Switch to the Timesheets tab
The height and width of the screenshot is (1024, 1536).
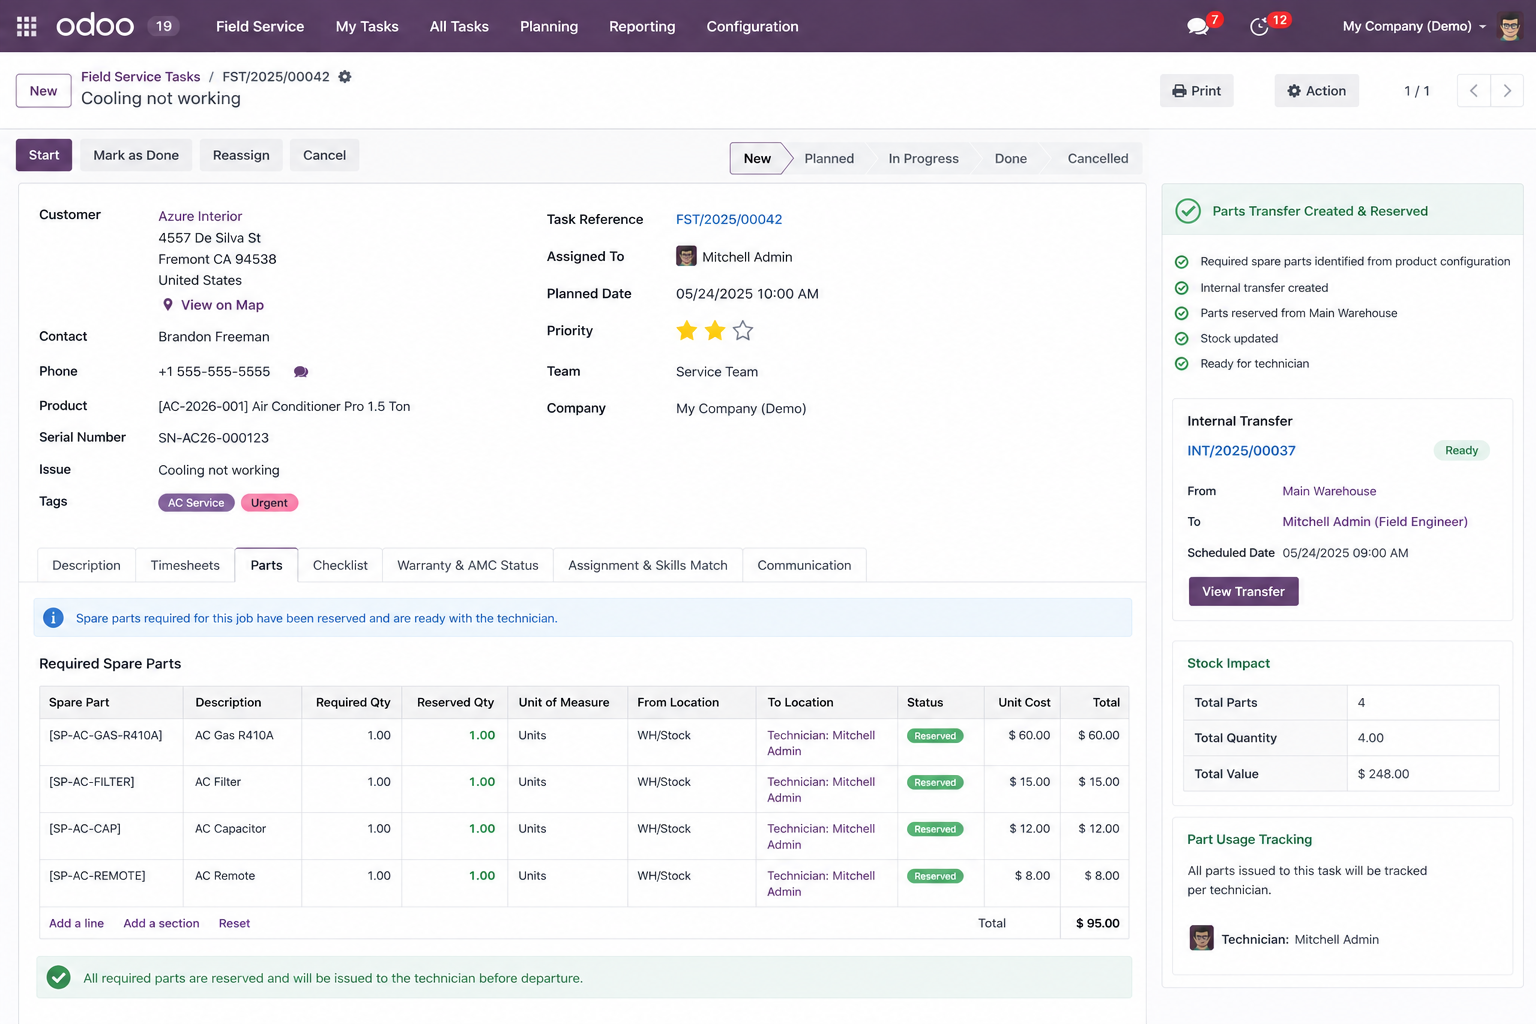[x=185, y=565]
